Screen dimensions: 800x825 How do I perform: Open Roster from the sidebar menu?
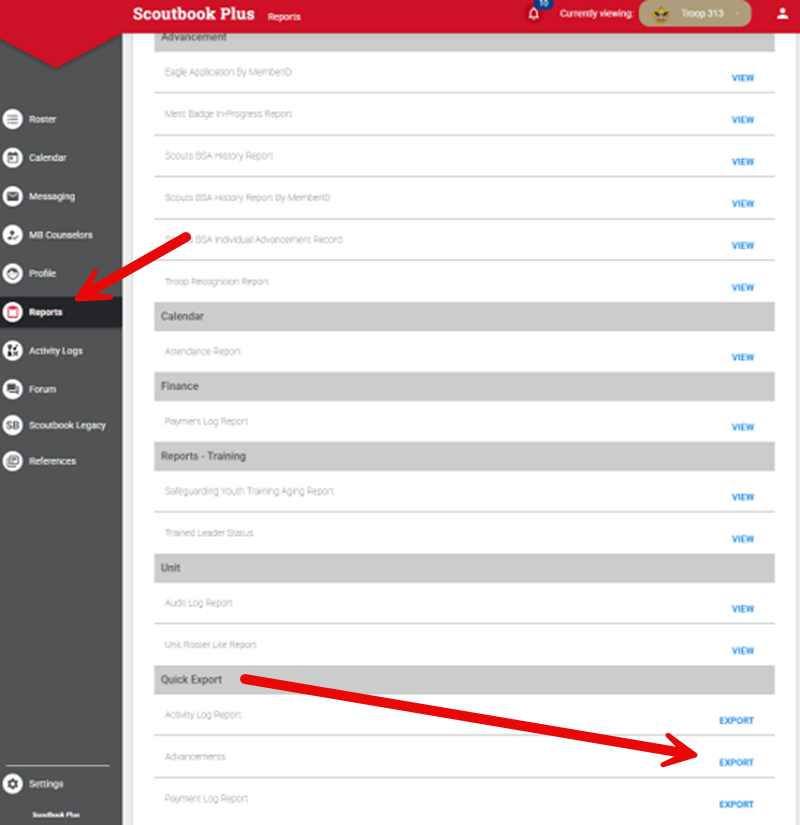tap(43, 119)
